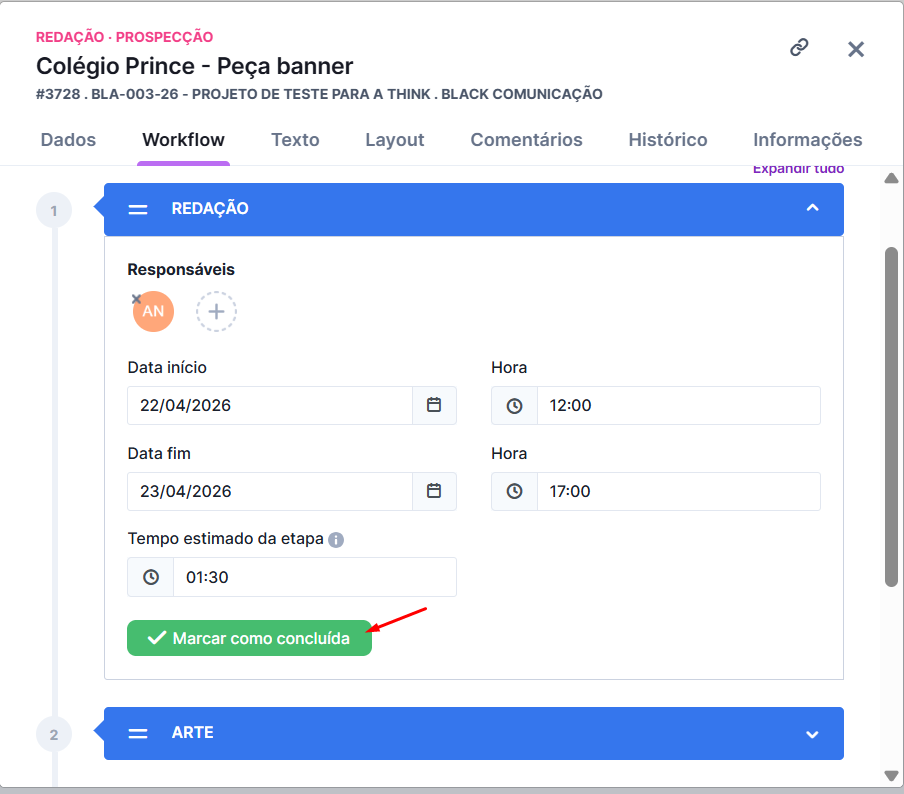The height and width of the screenshot is (794, 904).
Task: Switch to the Texto tab
Action: click(295, 140)
